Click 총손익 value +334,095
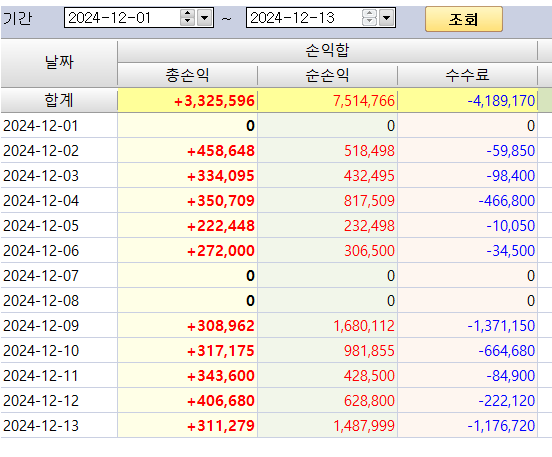 tap(221, 176)
